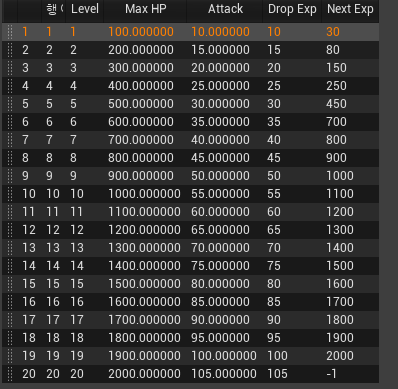This screenshot has width=398, height=389.
Task: Select the Next Exp cell 450
Action: coord(336,104)
